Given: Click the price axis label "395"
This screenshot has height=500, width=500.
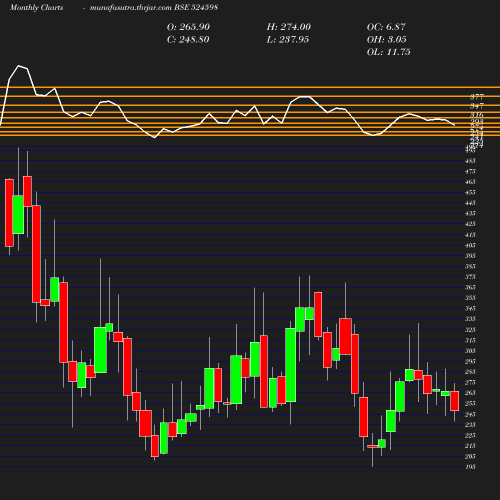Looking at the screenshot, I should [470, 256].
